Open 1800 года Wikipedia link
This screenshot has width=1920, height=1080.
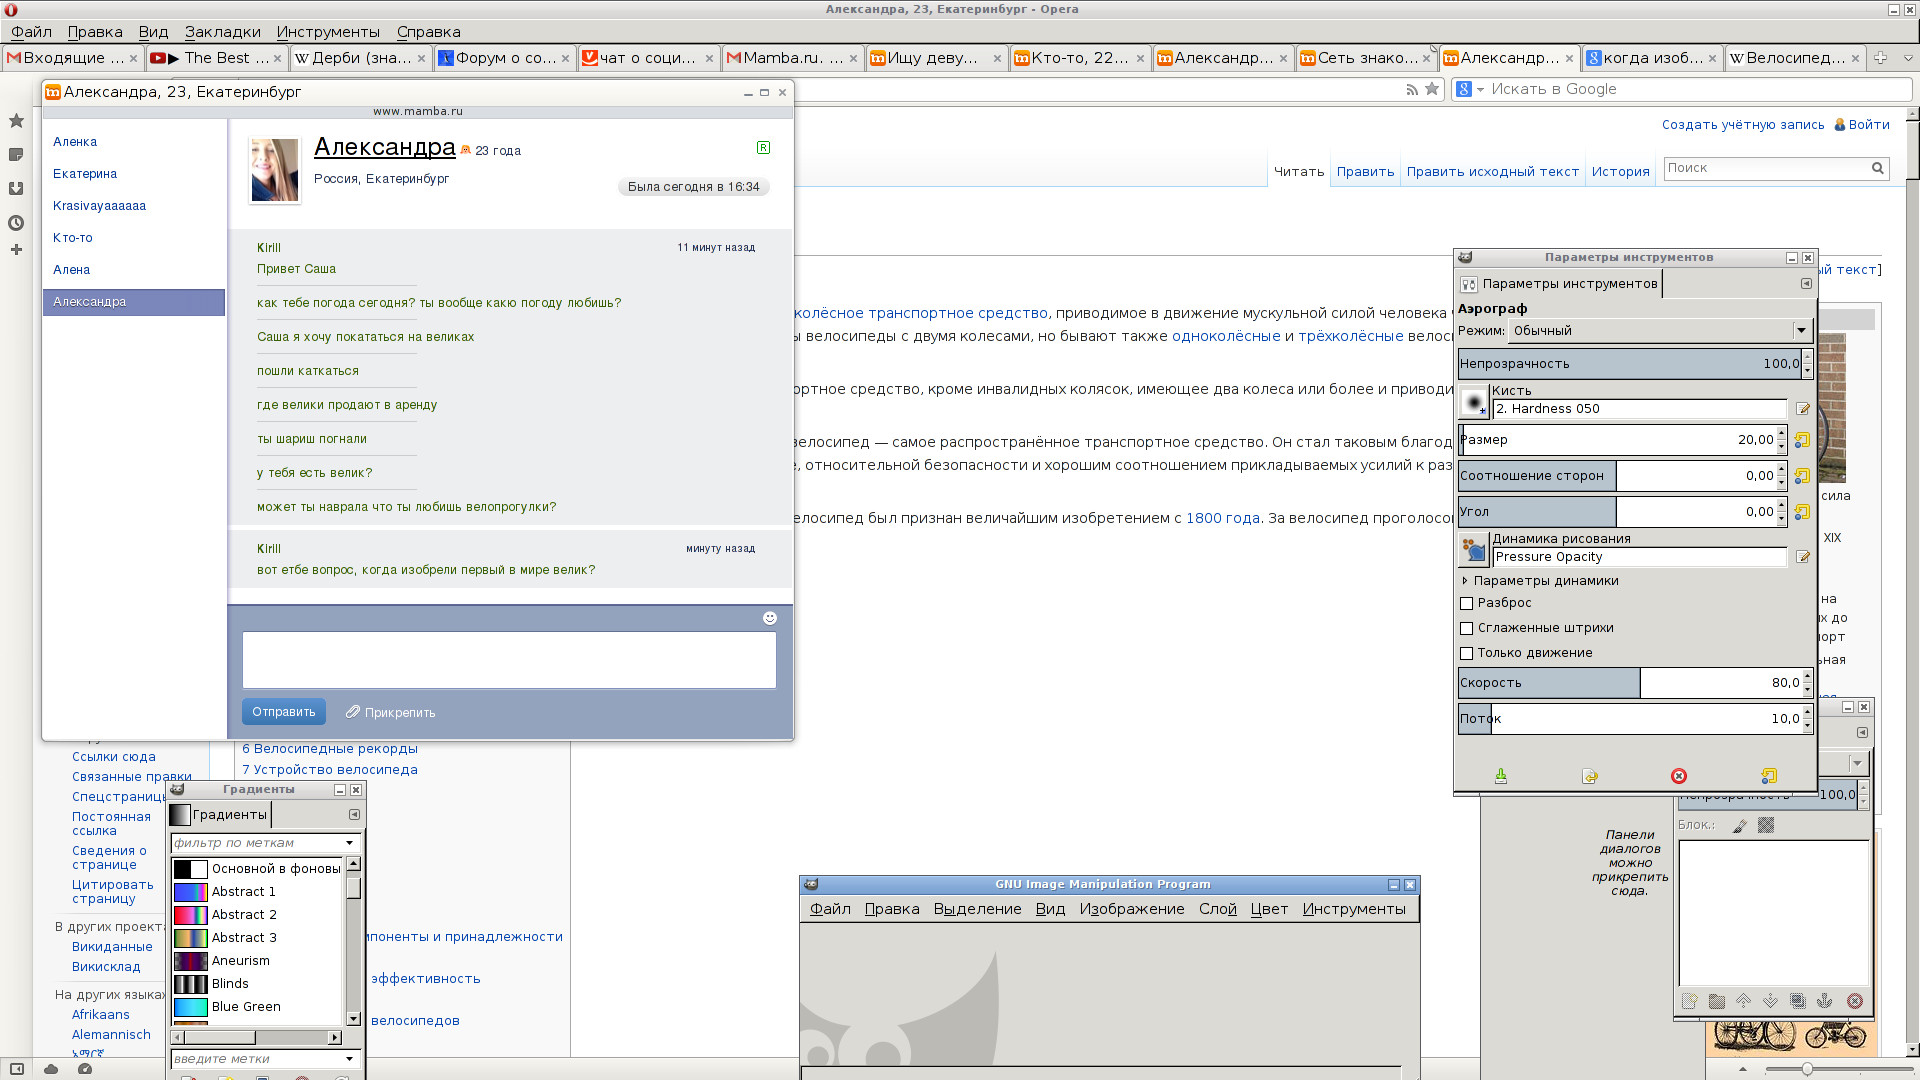pos(1222,518)
